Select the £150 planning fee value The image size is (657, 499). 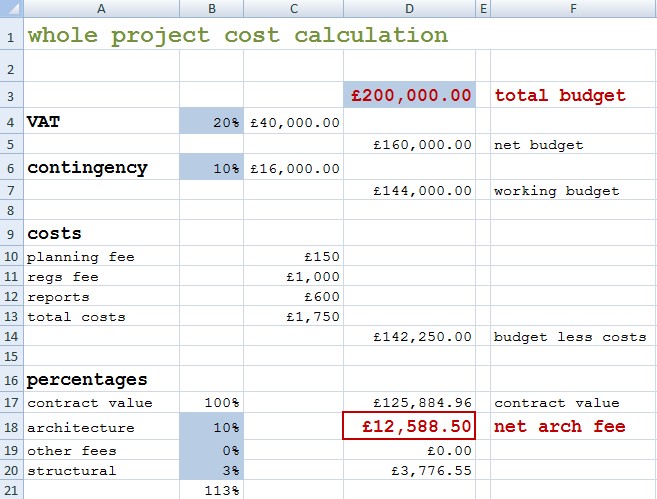pos(294,256)
